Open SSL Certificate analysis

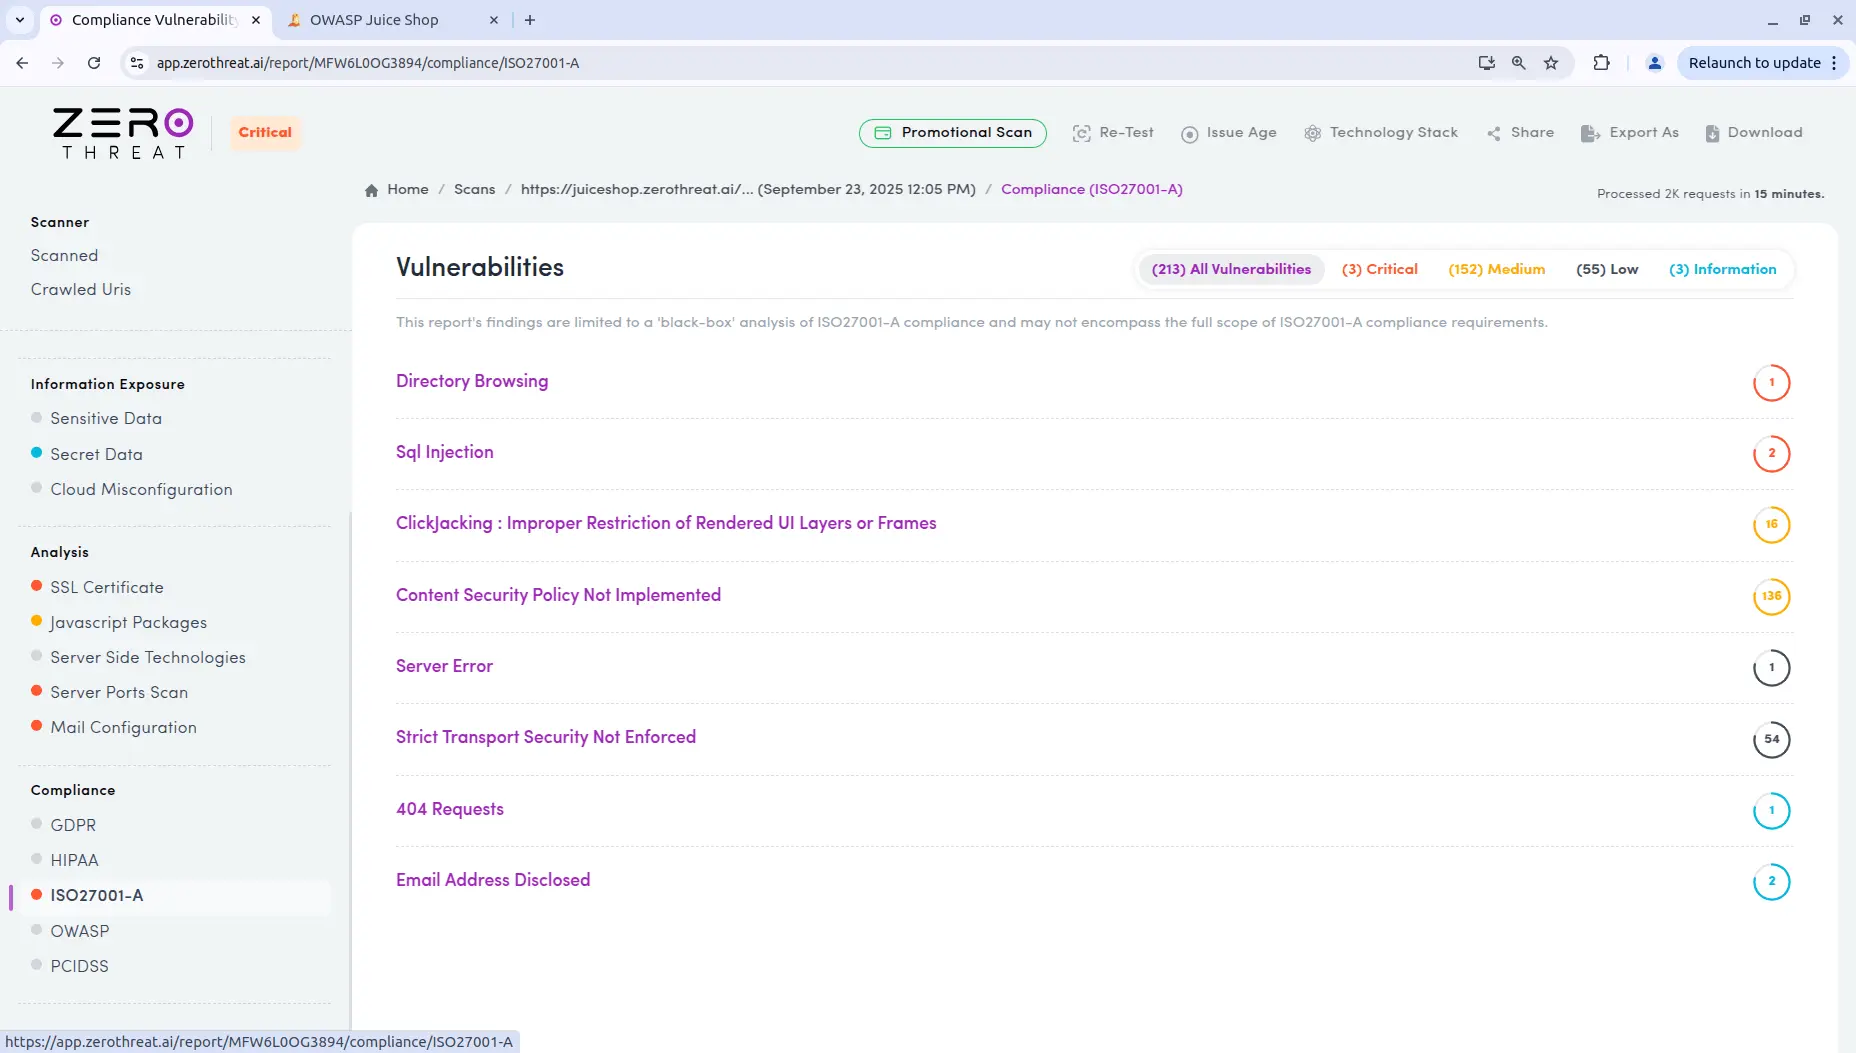click(107, 588)
